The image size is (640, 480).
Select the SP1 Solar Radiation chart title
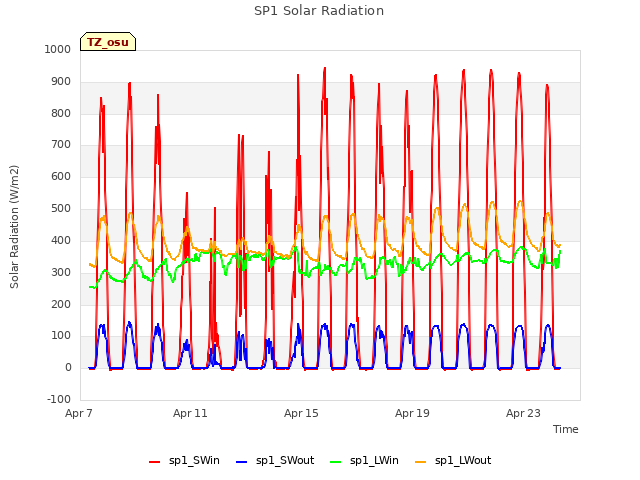pyautogui.click(x=319, y=11)
